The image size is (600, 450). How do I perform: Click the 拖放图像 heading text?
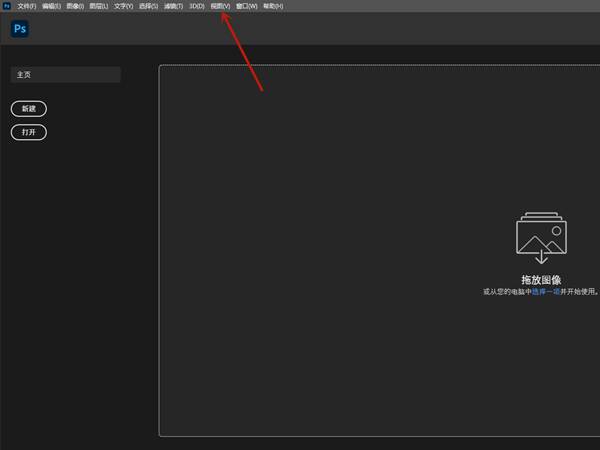point(541,280)
